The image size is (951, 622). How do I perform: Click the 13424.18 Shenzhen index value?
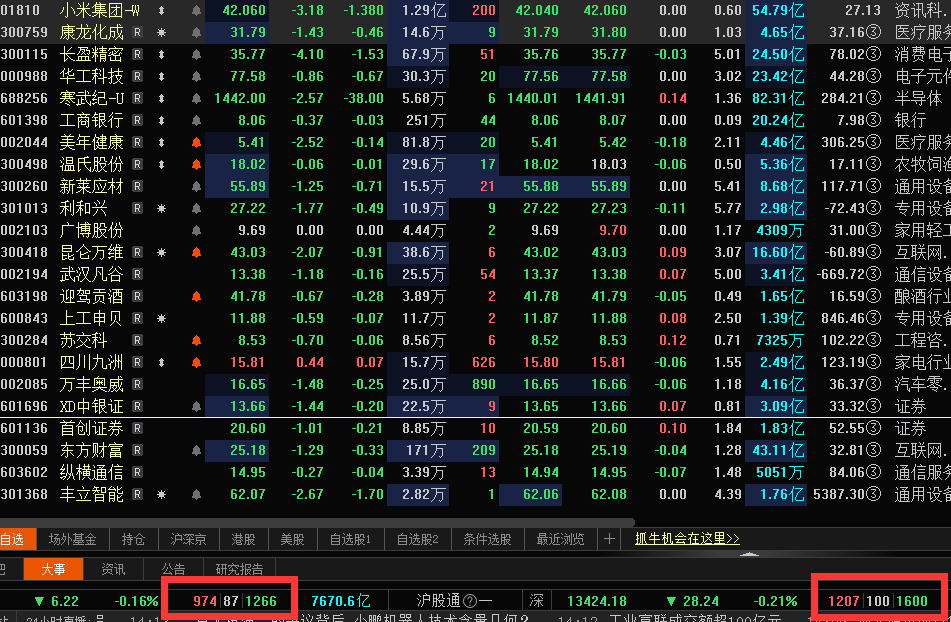point(597,601)
